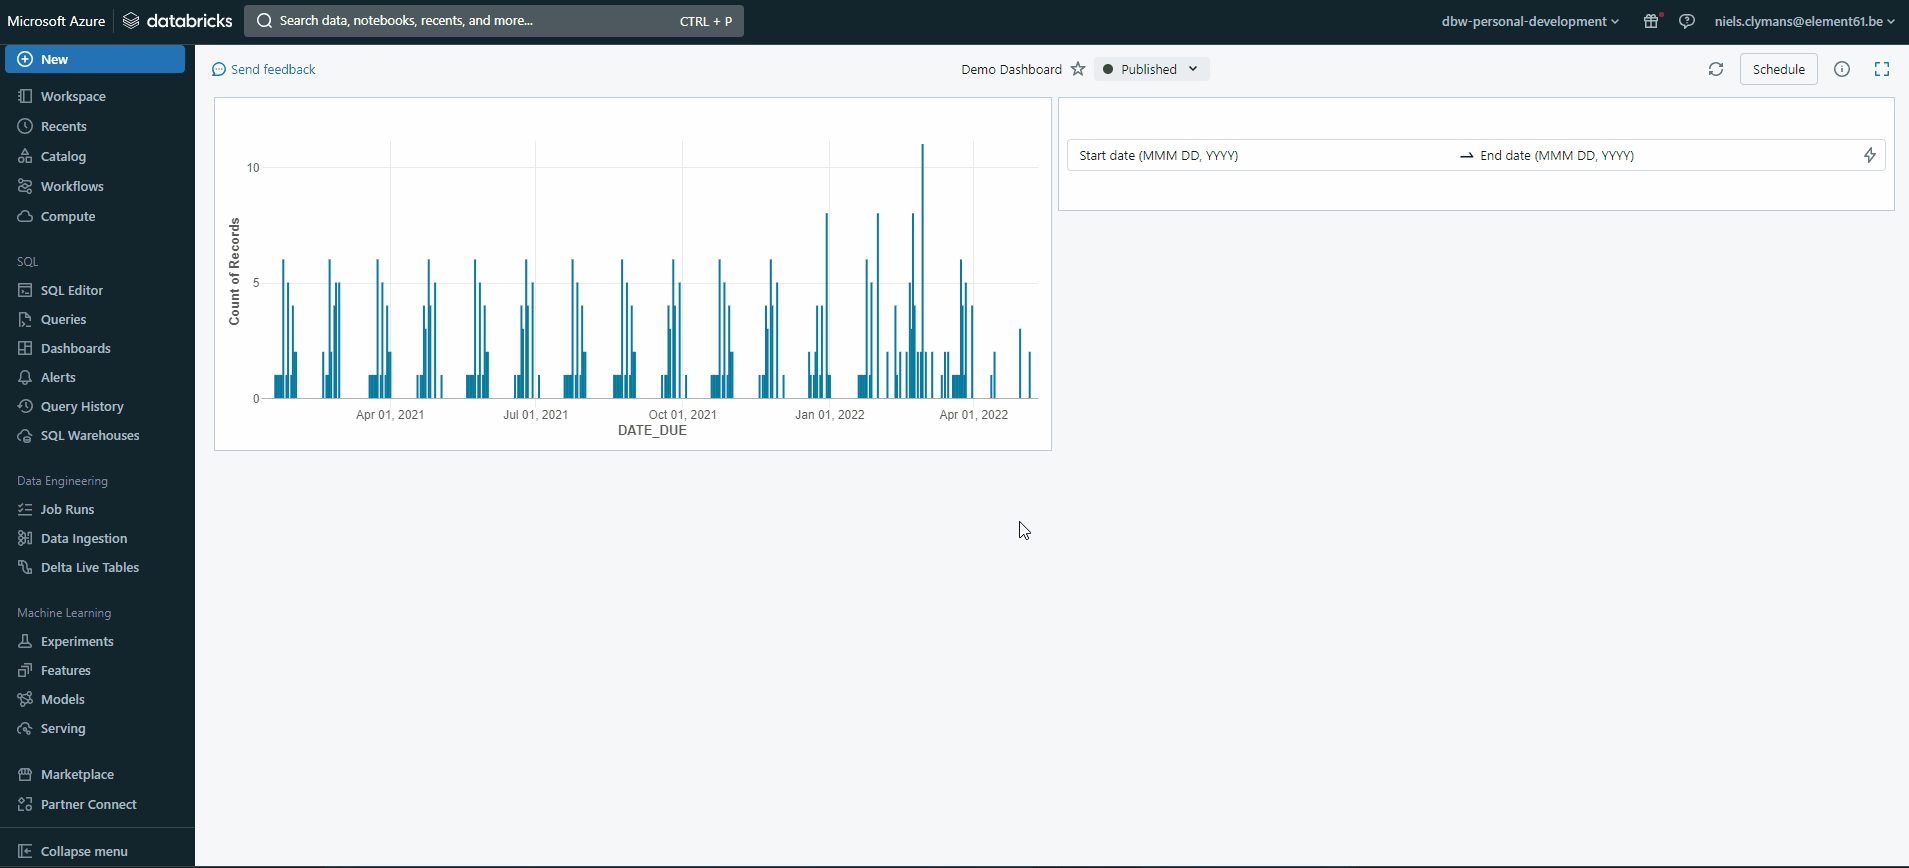The image size is (1909, 868).
Task: Click the search data and notebooks field
Action: click(494, 21)
